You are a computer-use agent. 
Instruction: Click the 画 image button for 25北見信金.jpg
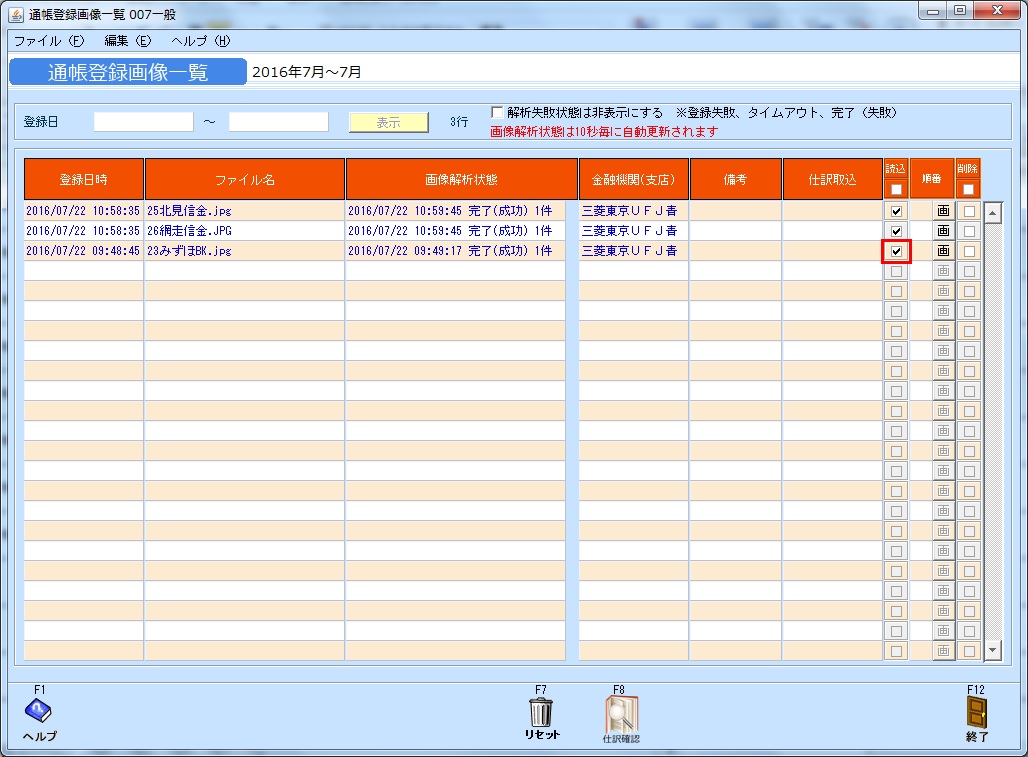942,211
